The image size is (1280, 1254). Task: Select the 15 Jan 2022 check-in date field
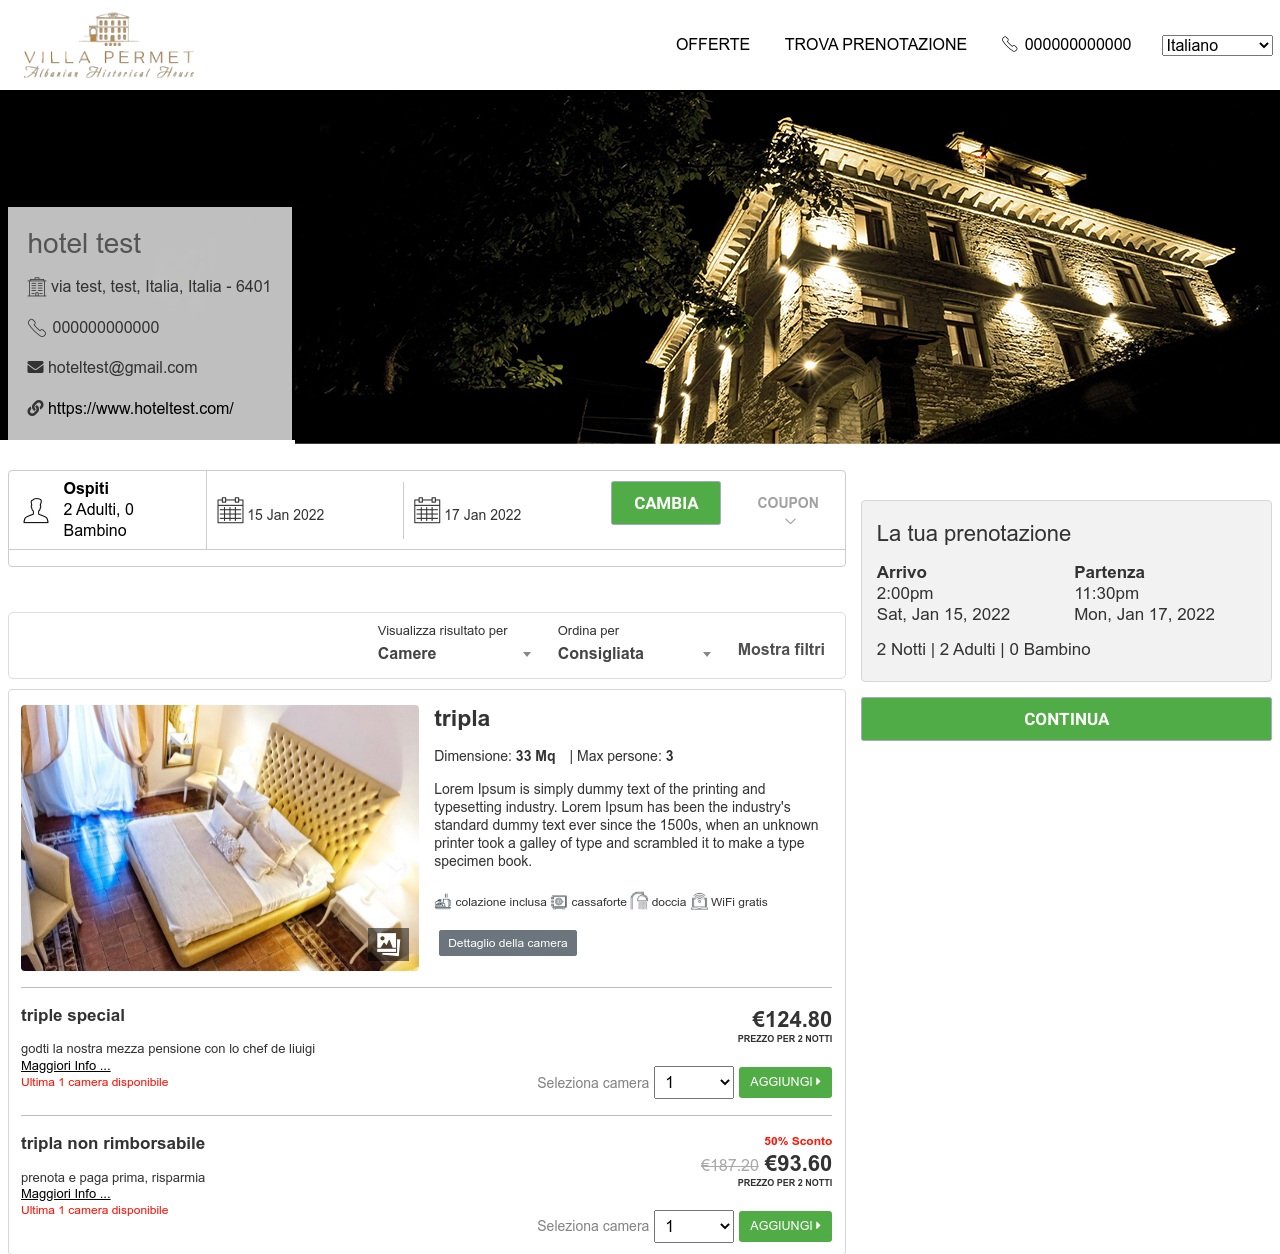click(305, 510)
